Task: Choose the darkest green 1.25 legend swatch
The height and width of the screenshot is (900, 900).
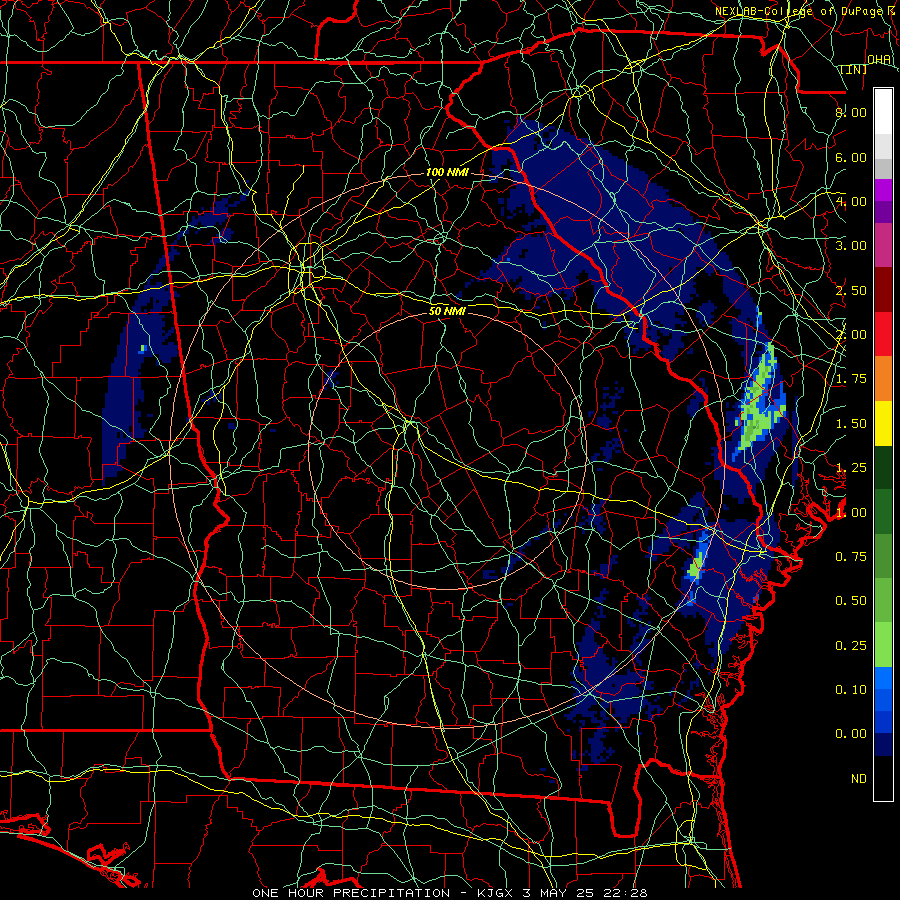Action: 883,467
